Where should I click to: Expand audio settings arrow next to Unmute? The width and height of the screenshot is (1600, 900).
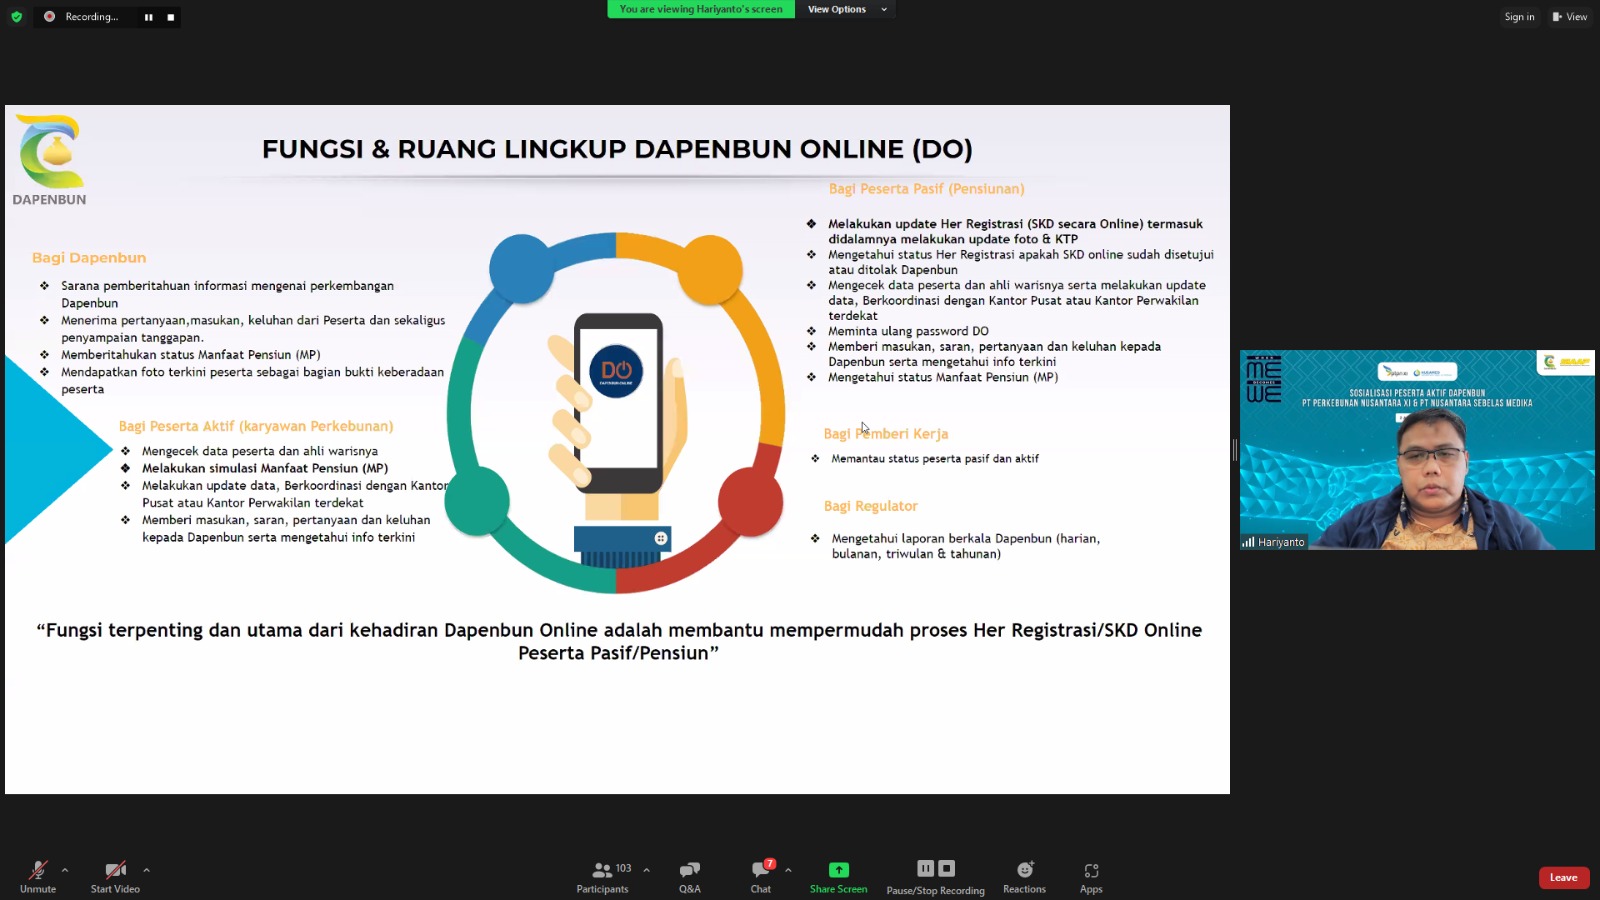[x=65, y=870]
